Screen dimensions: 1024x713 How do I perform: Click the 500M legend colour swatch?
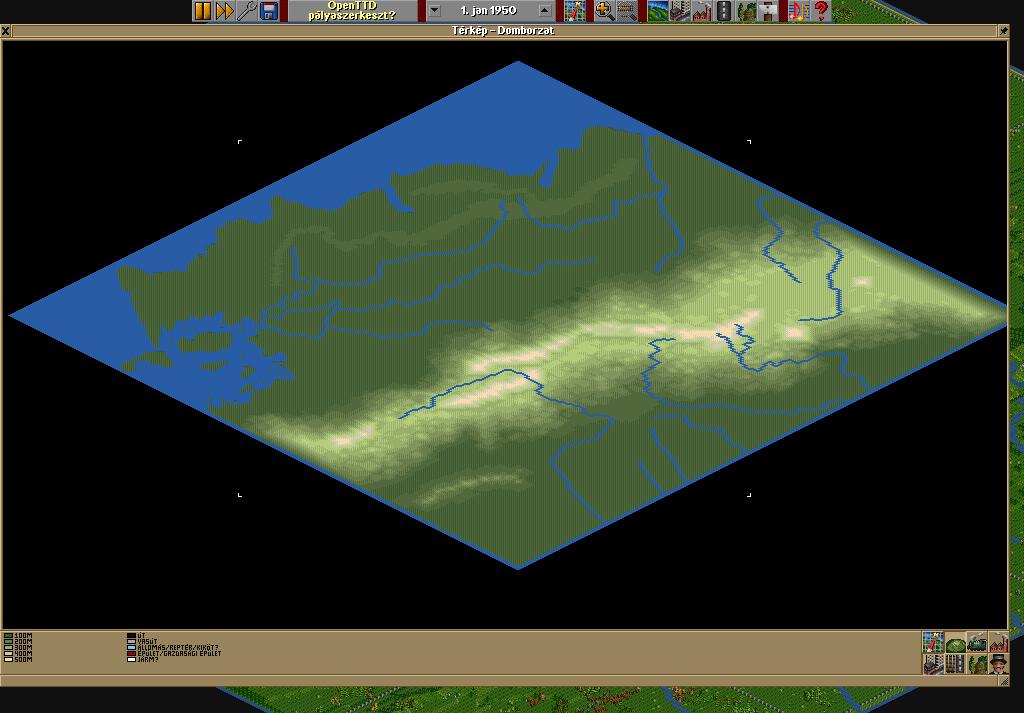click(x=8, y=659)
